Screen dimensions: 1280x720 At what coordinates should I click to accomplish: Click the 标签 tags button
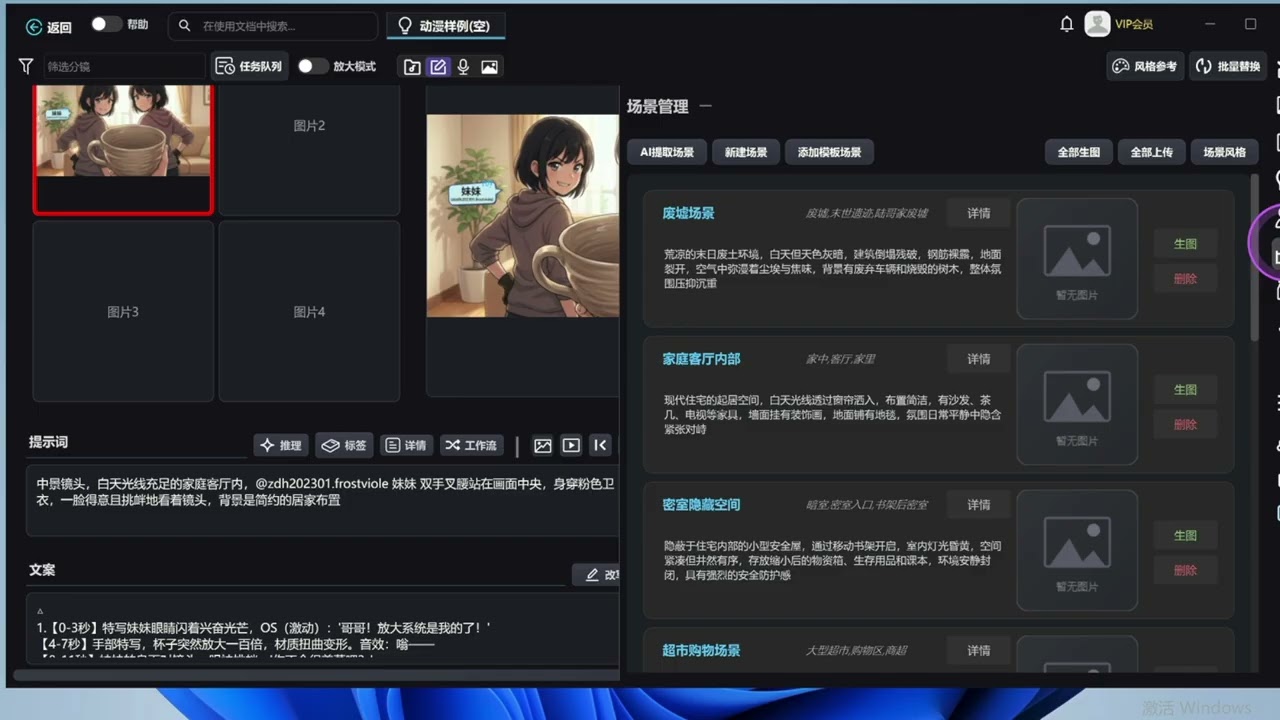[x=345, y=445]
